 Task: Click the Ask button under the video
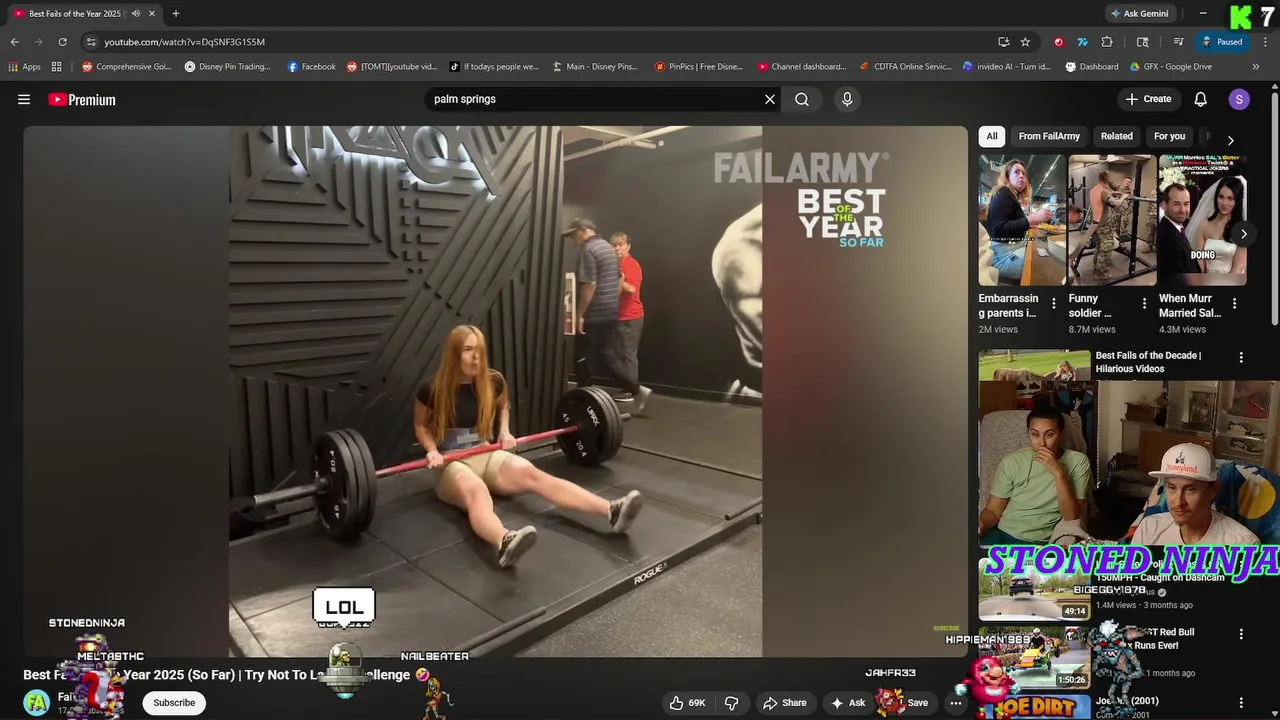click(848, 703)
